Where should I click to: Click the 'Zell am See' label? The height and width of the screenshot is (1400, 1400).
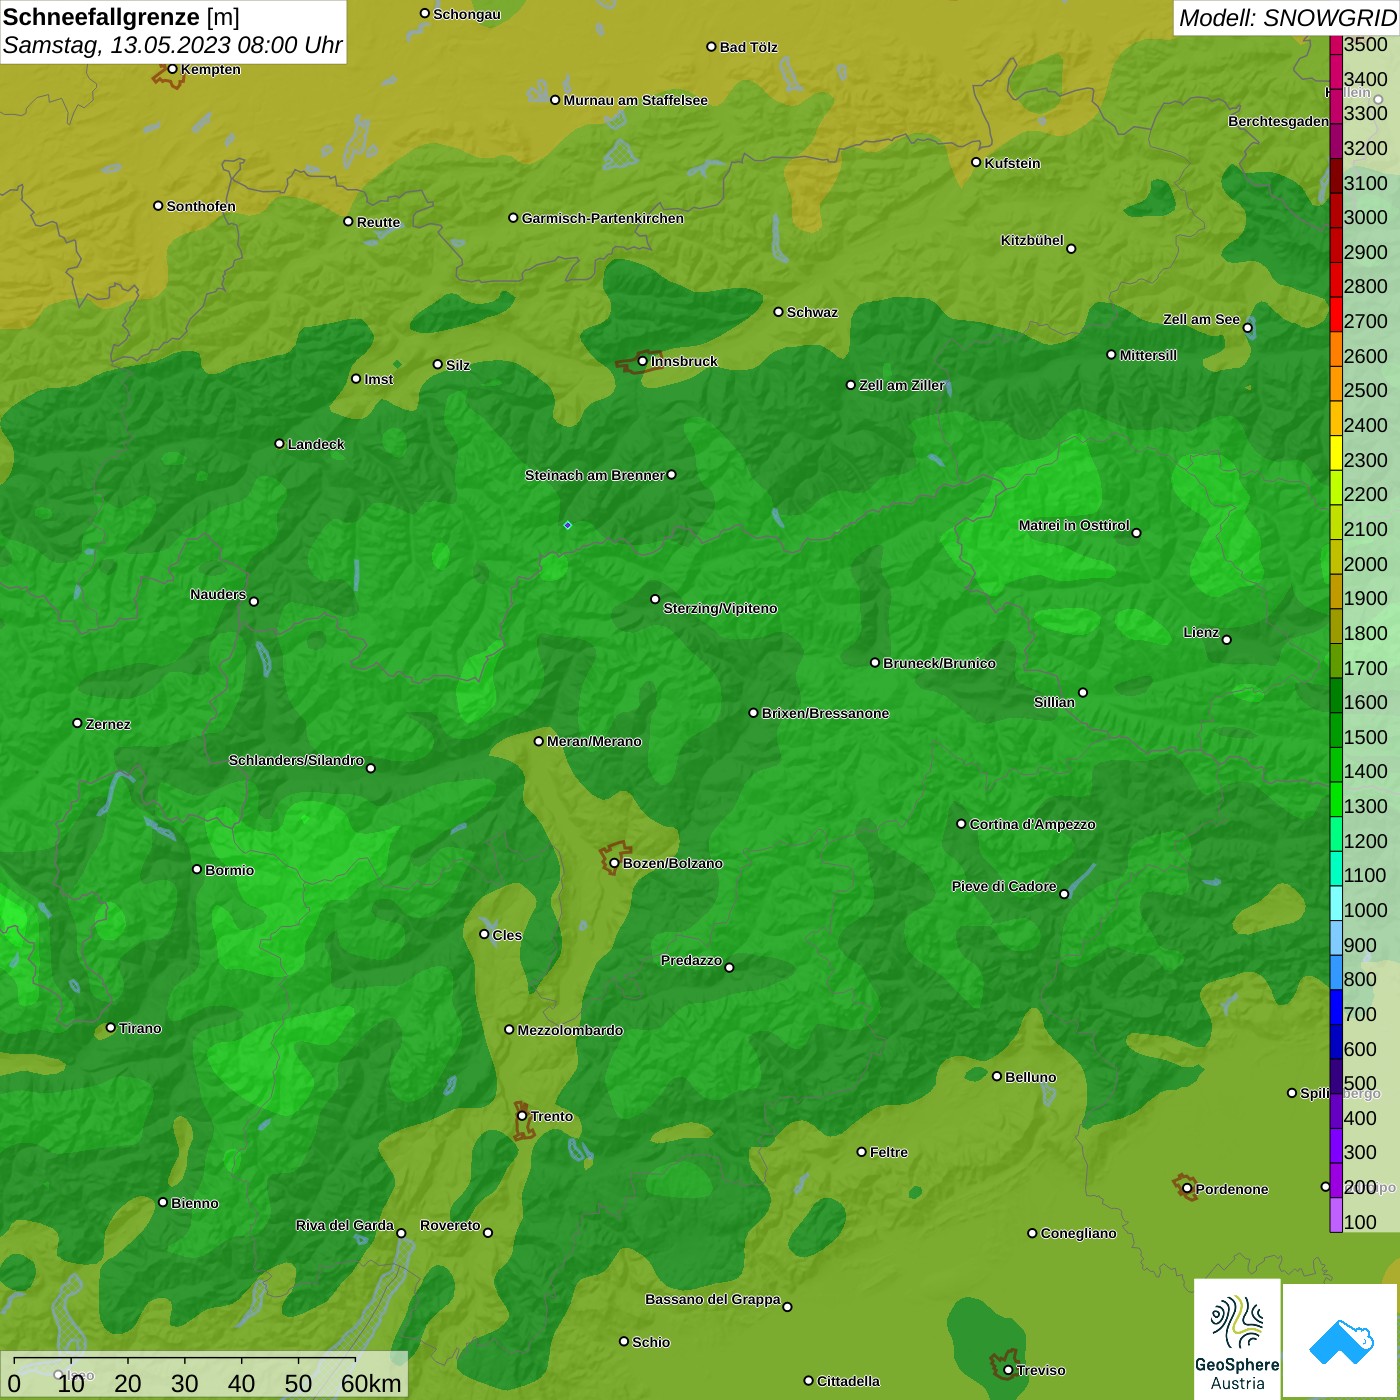tap(1201, 319)
